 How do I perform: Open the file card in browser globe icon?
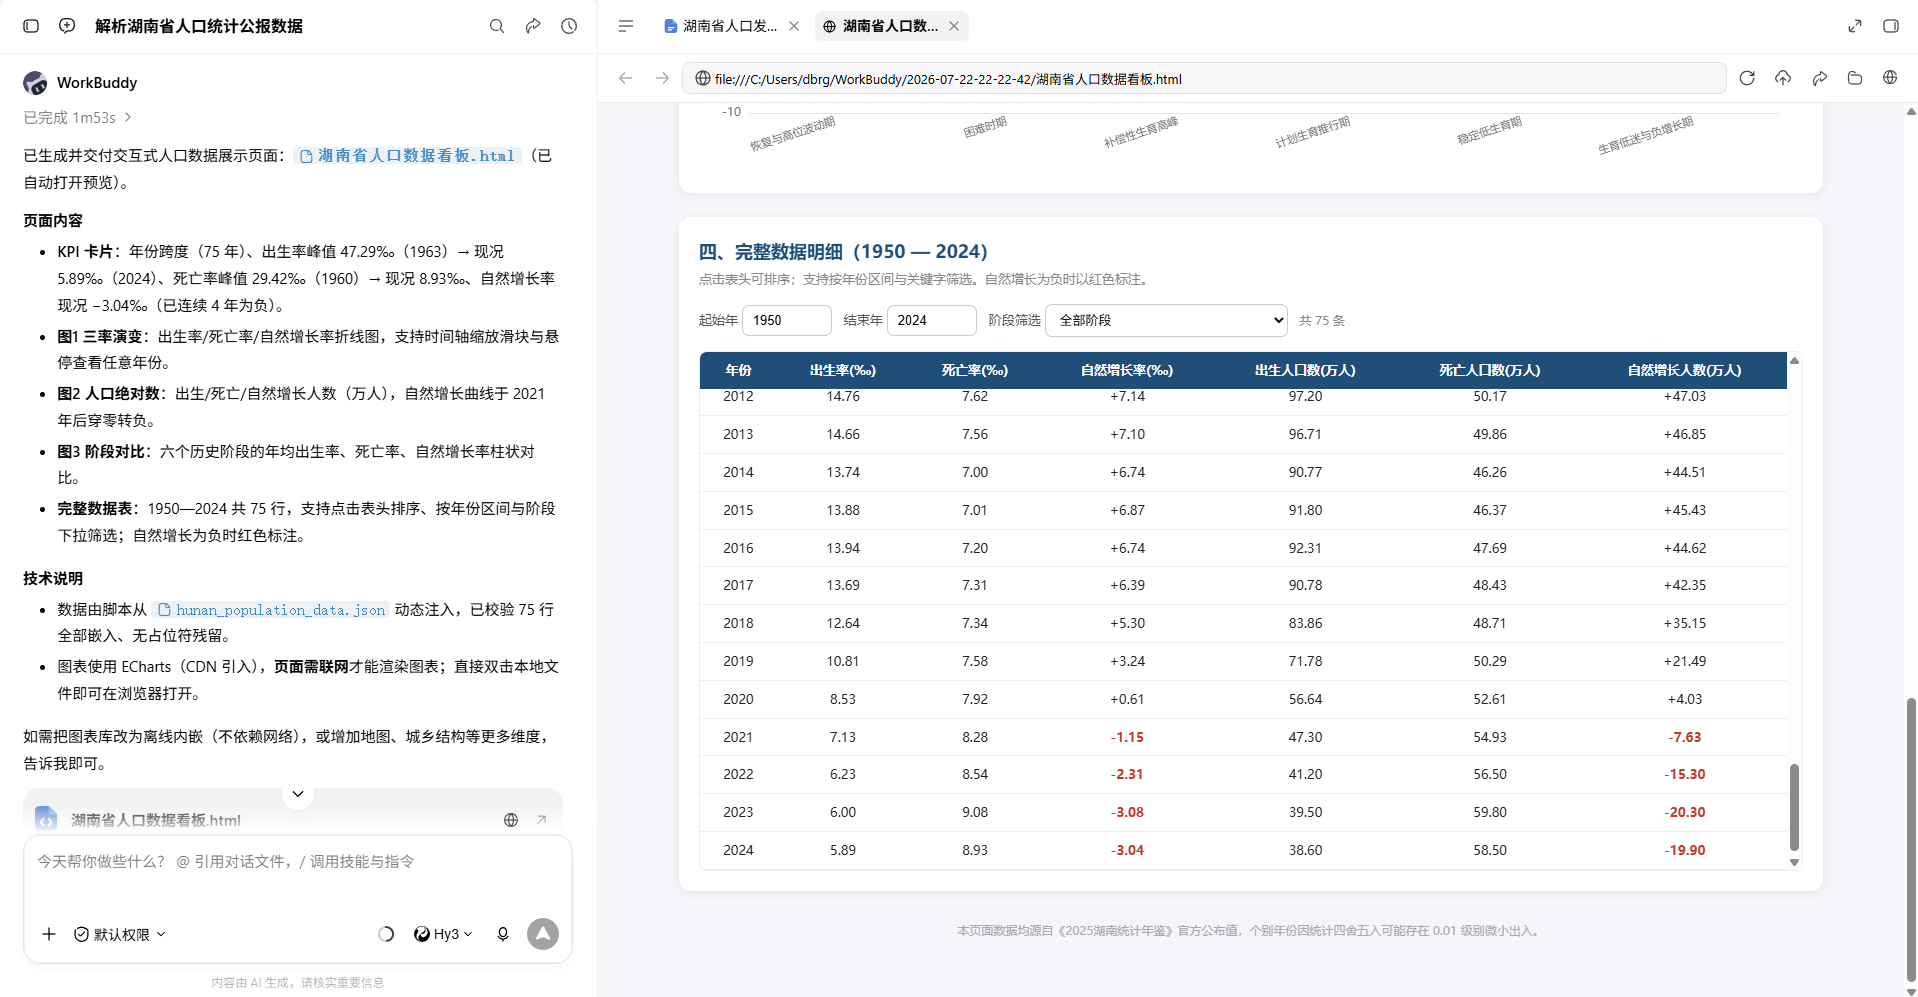coord(511,820)
